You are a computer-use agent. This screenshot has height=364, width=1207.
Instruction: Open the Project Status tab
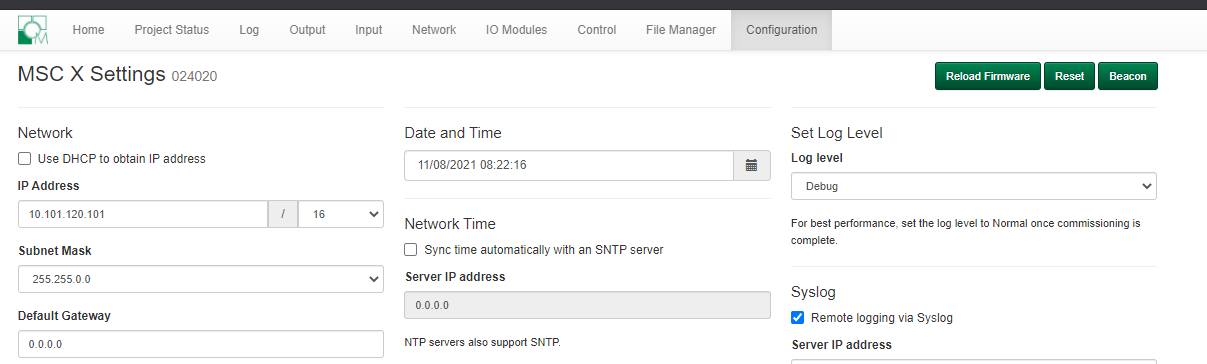pyautogui.click(x=172, y=30)
